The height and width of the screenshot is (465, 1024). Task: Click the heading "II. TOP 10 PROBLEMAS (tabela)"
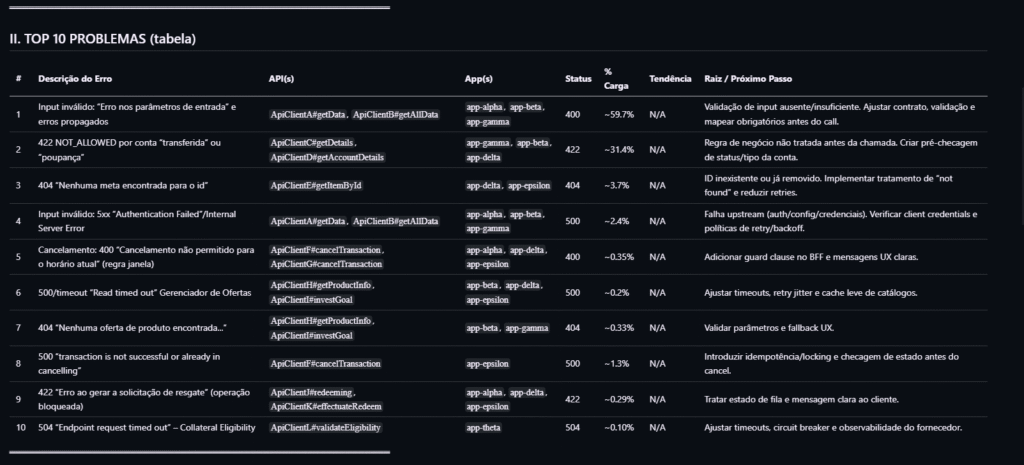103,39
